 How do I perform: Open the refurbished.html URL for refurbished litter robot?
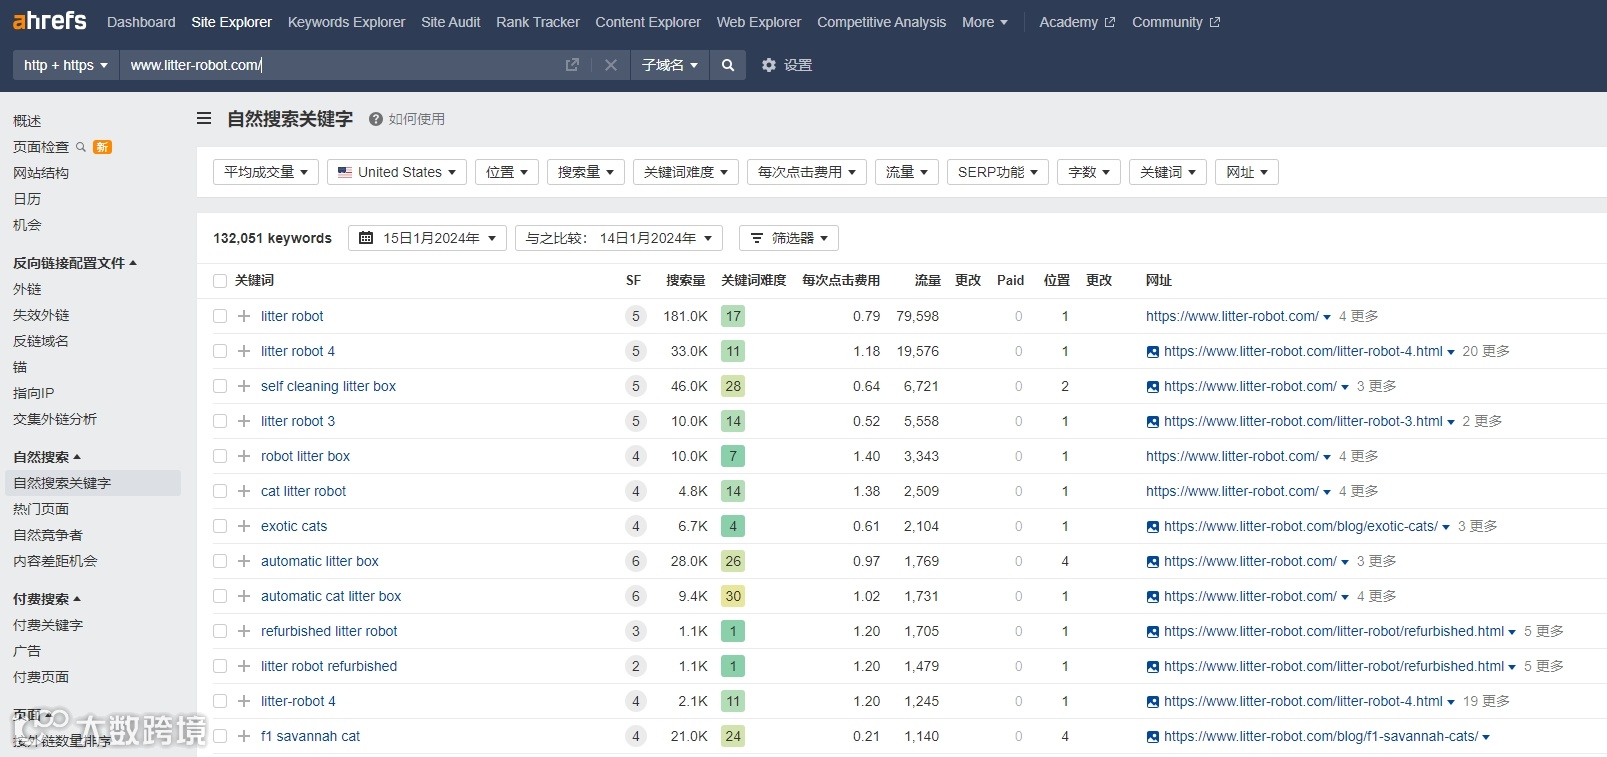pyautogui.click(x=1334, y=631)
